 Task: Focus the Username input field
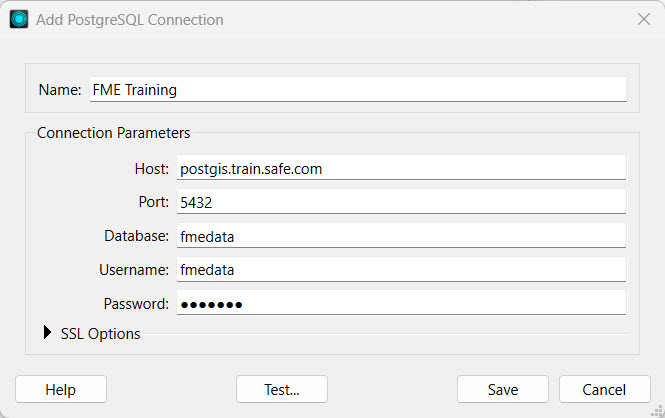point(401,270)
